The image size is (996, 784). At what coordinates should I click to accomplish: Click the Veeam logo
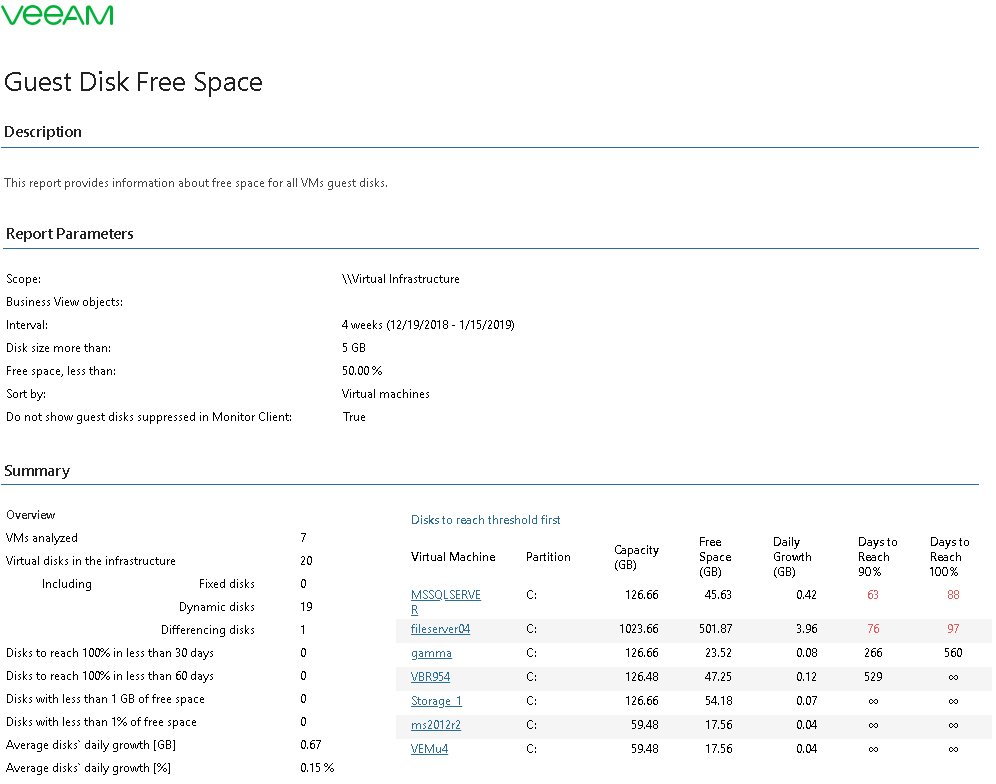pos(57,15)
